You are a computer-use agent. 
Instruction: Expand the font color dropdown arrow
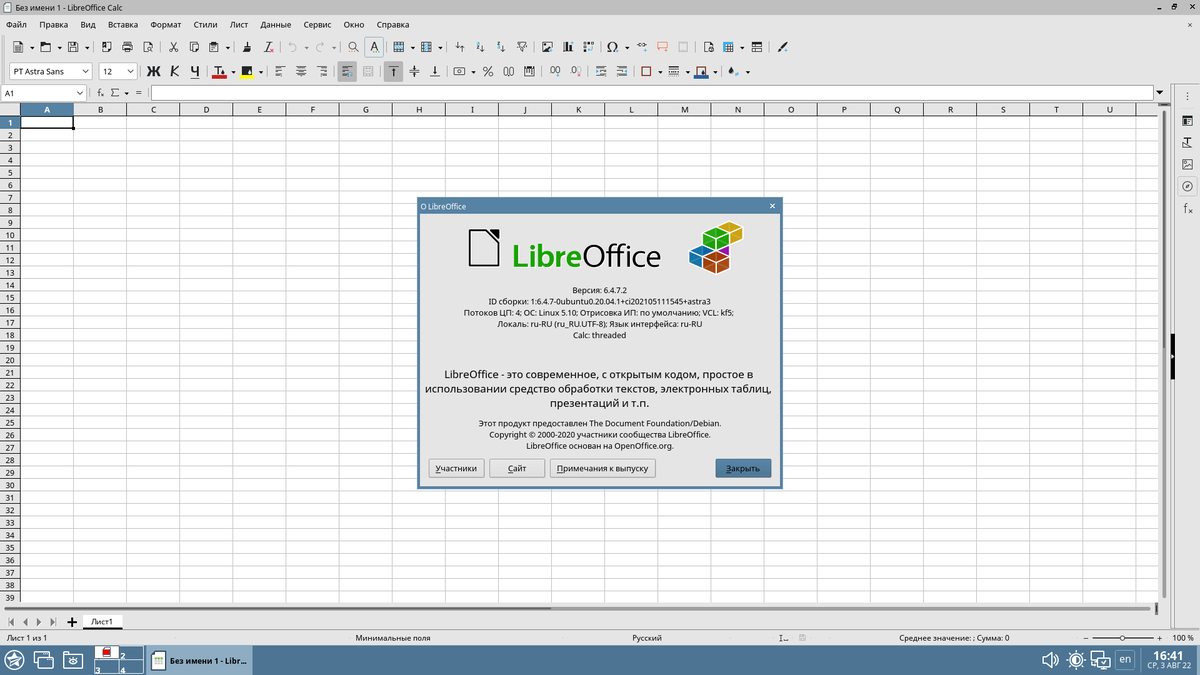click(233, 72)
